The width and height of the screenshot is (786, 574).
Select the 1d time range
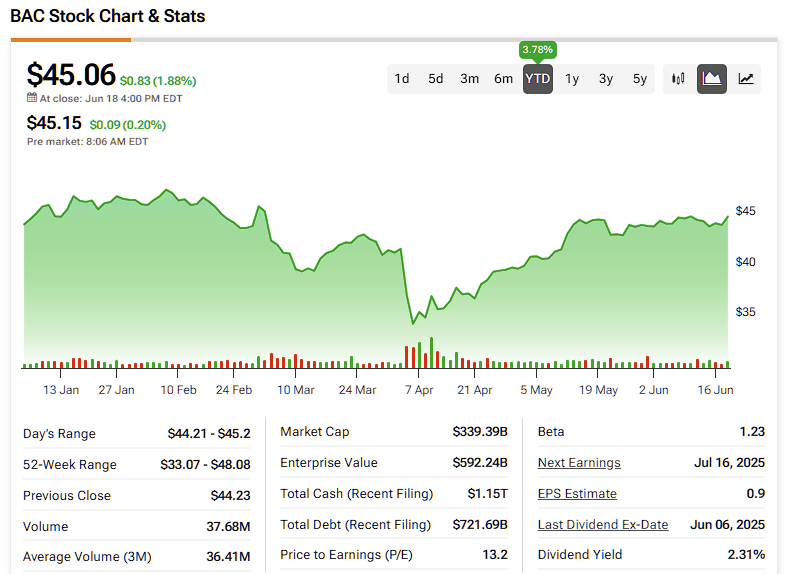pos(402,79)
